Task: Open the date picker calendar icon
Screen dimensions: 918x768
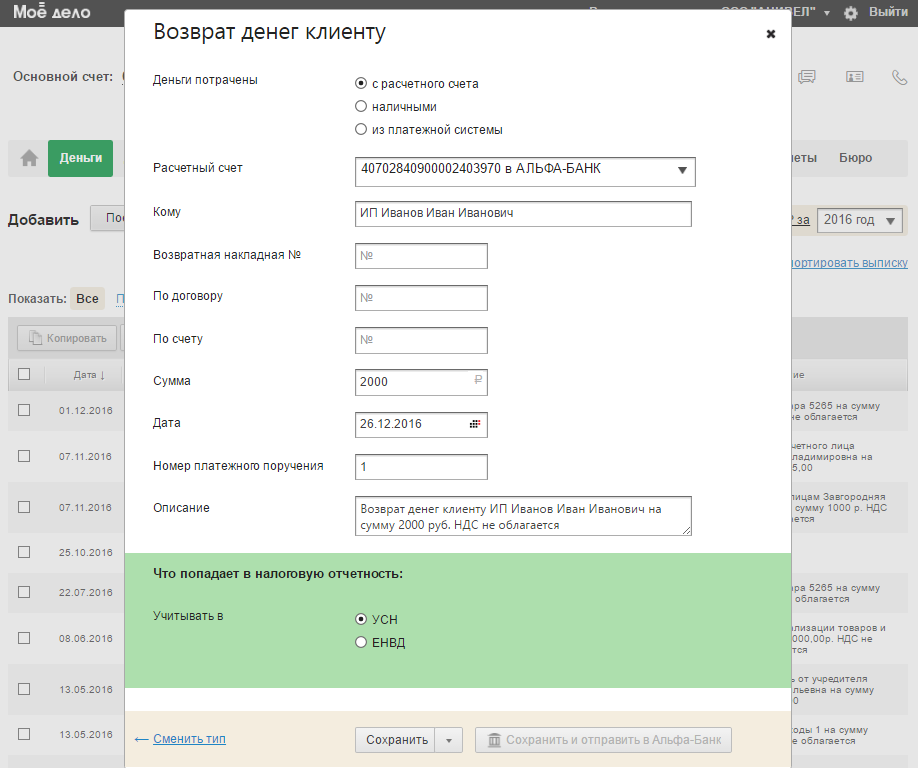Action: tap(475, 424)
